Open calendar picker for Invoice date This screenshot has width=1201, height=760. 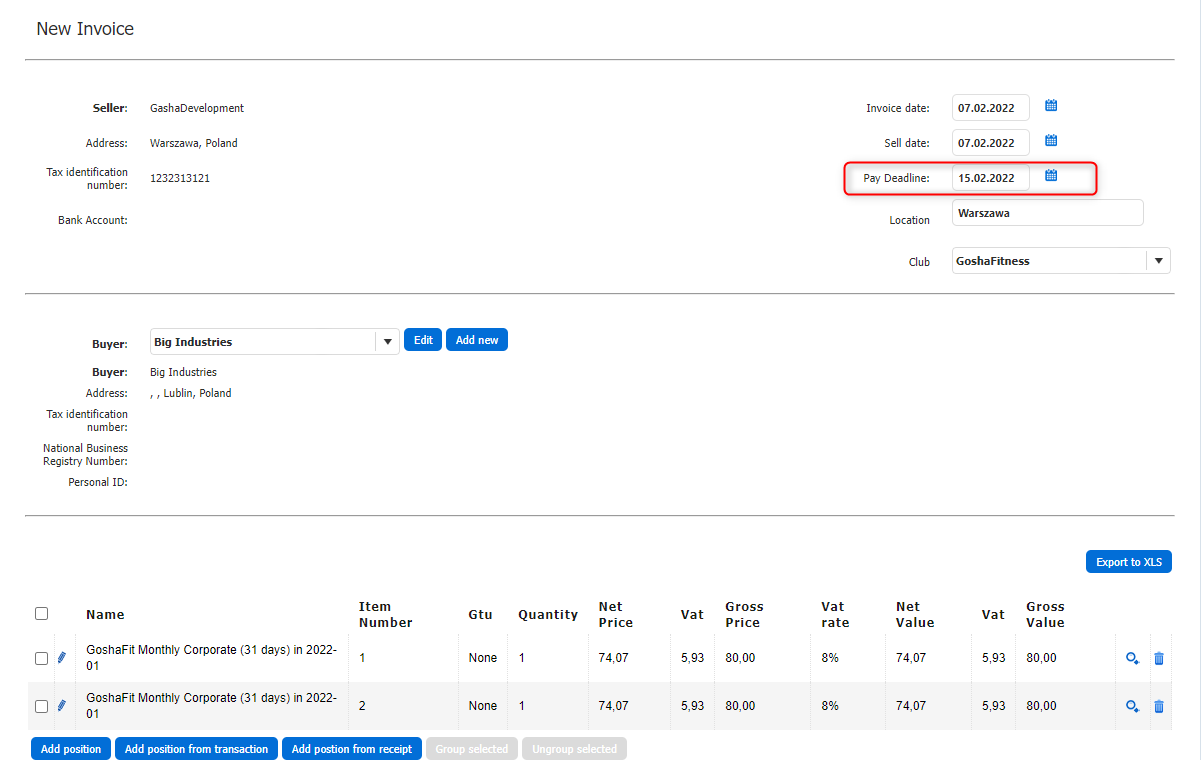[1051, 106]
